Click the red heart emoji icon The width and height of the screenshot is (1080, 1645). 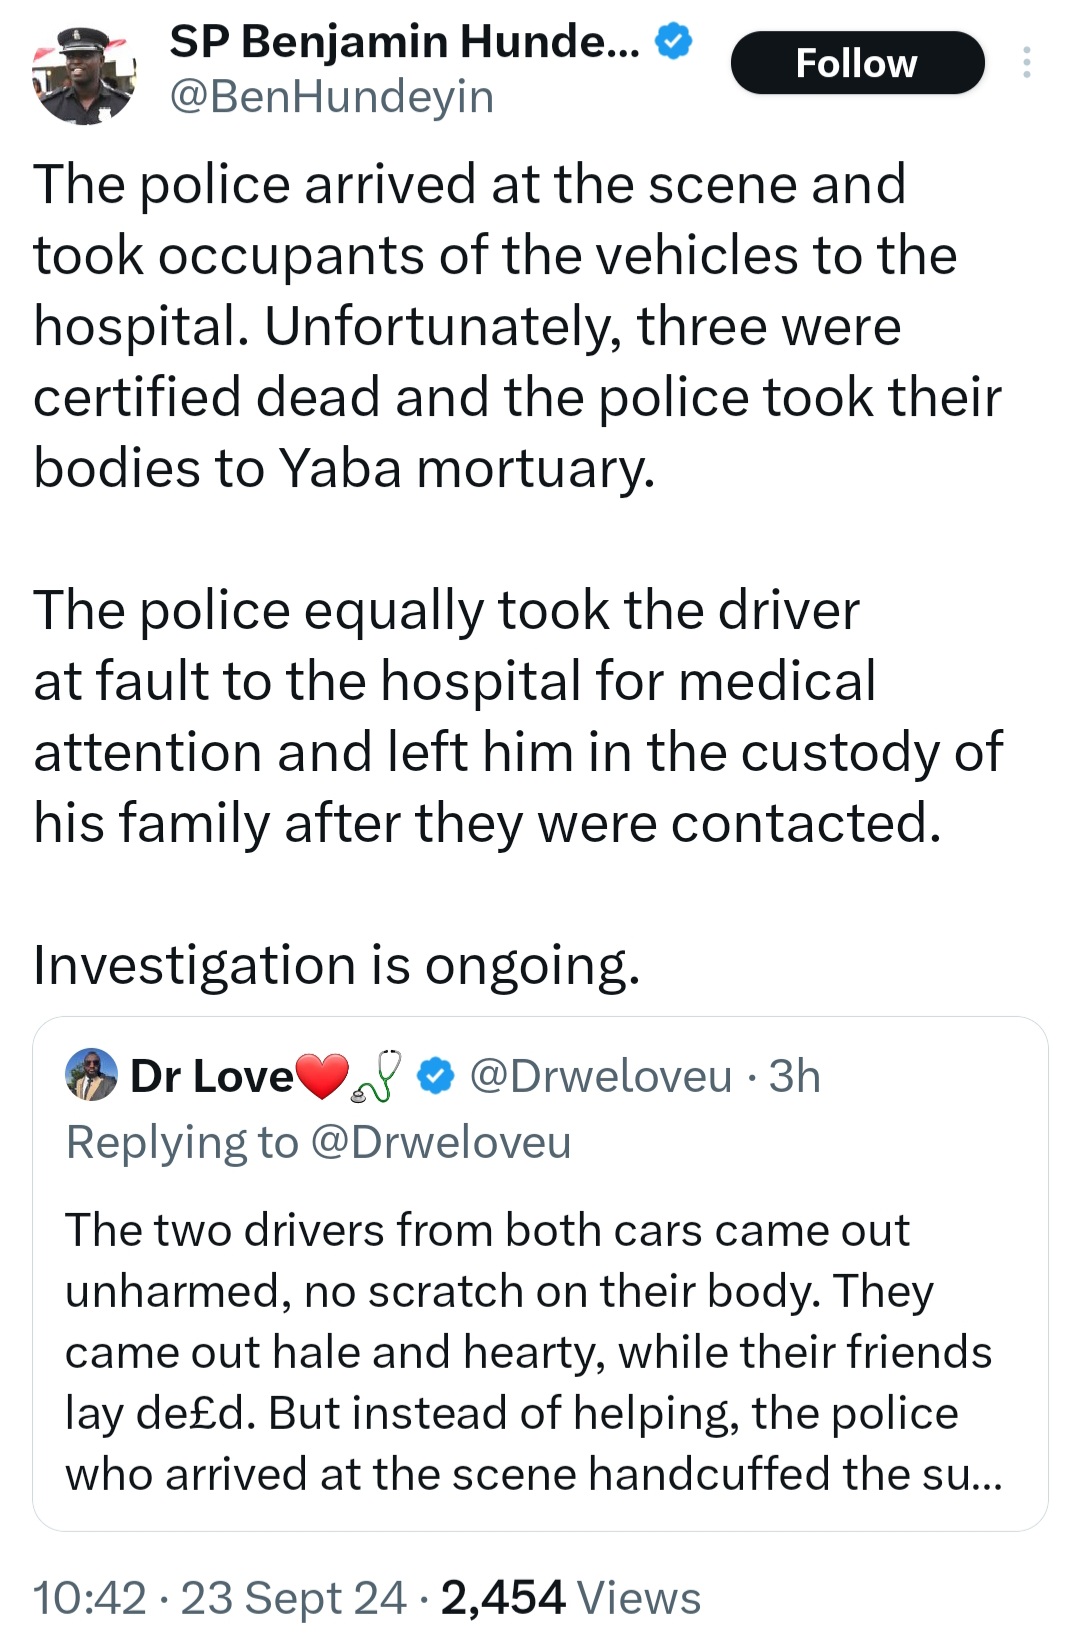[322, 1077]
